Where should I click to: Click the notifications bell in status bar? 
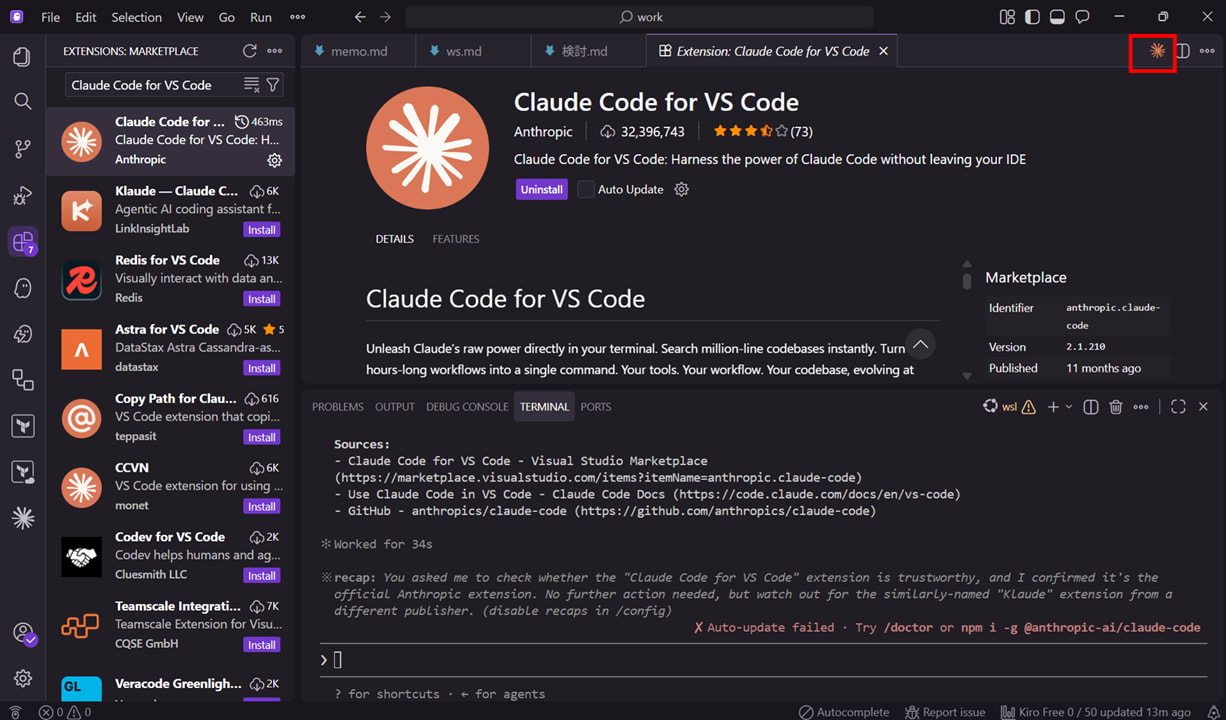(x=1212, y=712)
